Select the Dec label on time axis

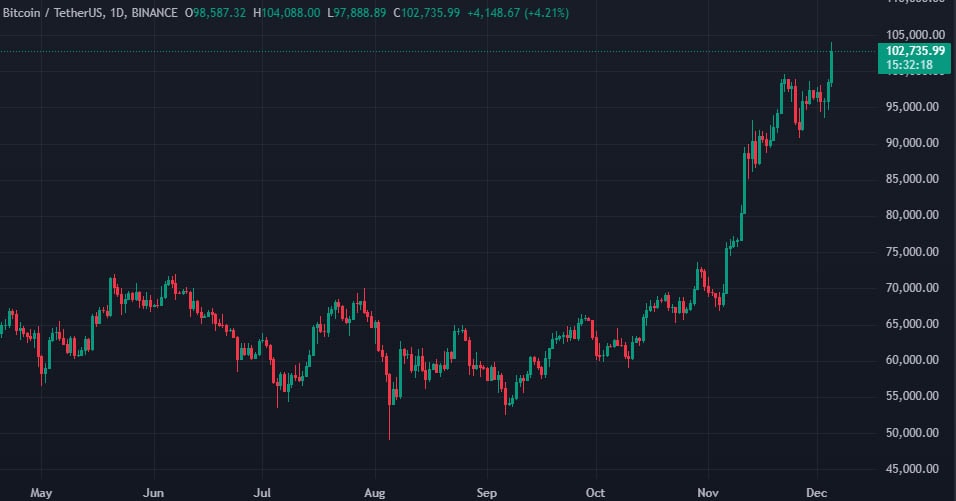816,492
